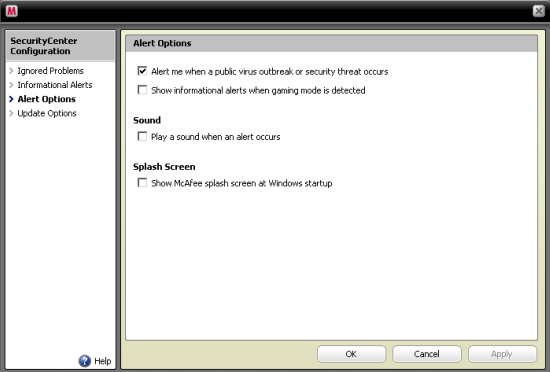Screen dimensions: 550x372
Task: Uncheck public virus outbreak alert checkbox
Action: coord(142,71)
